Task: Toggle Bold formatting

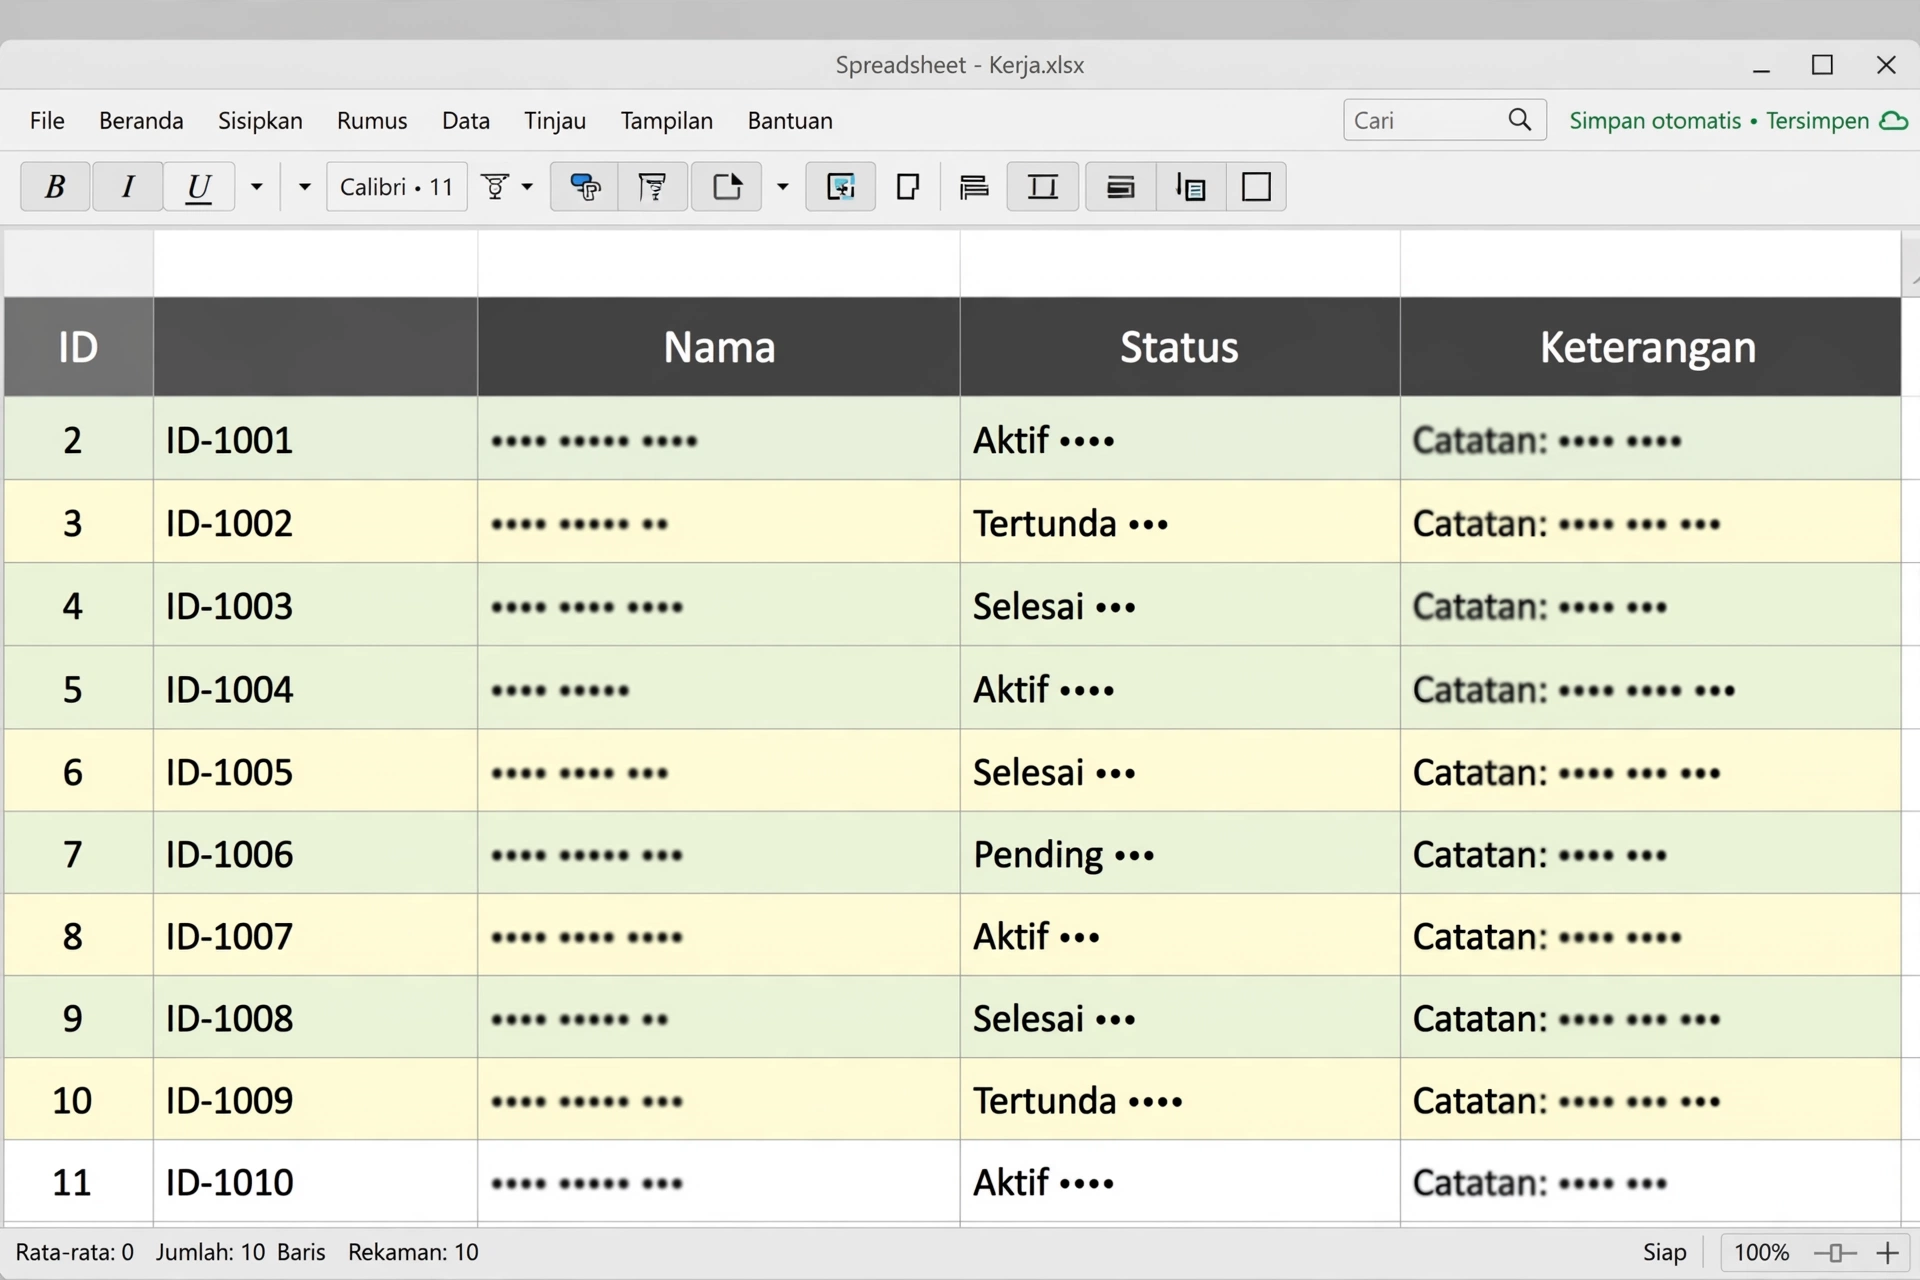Action: click(x=56, y=187)
